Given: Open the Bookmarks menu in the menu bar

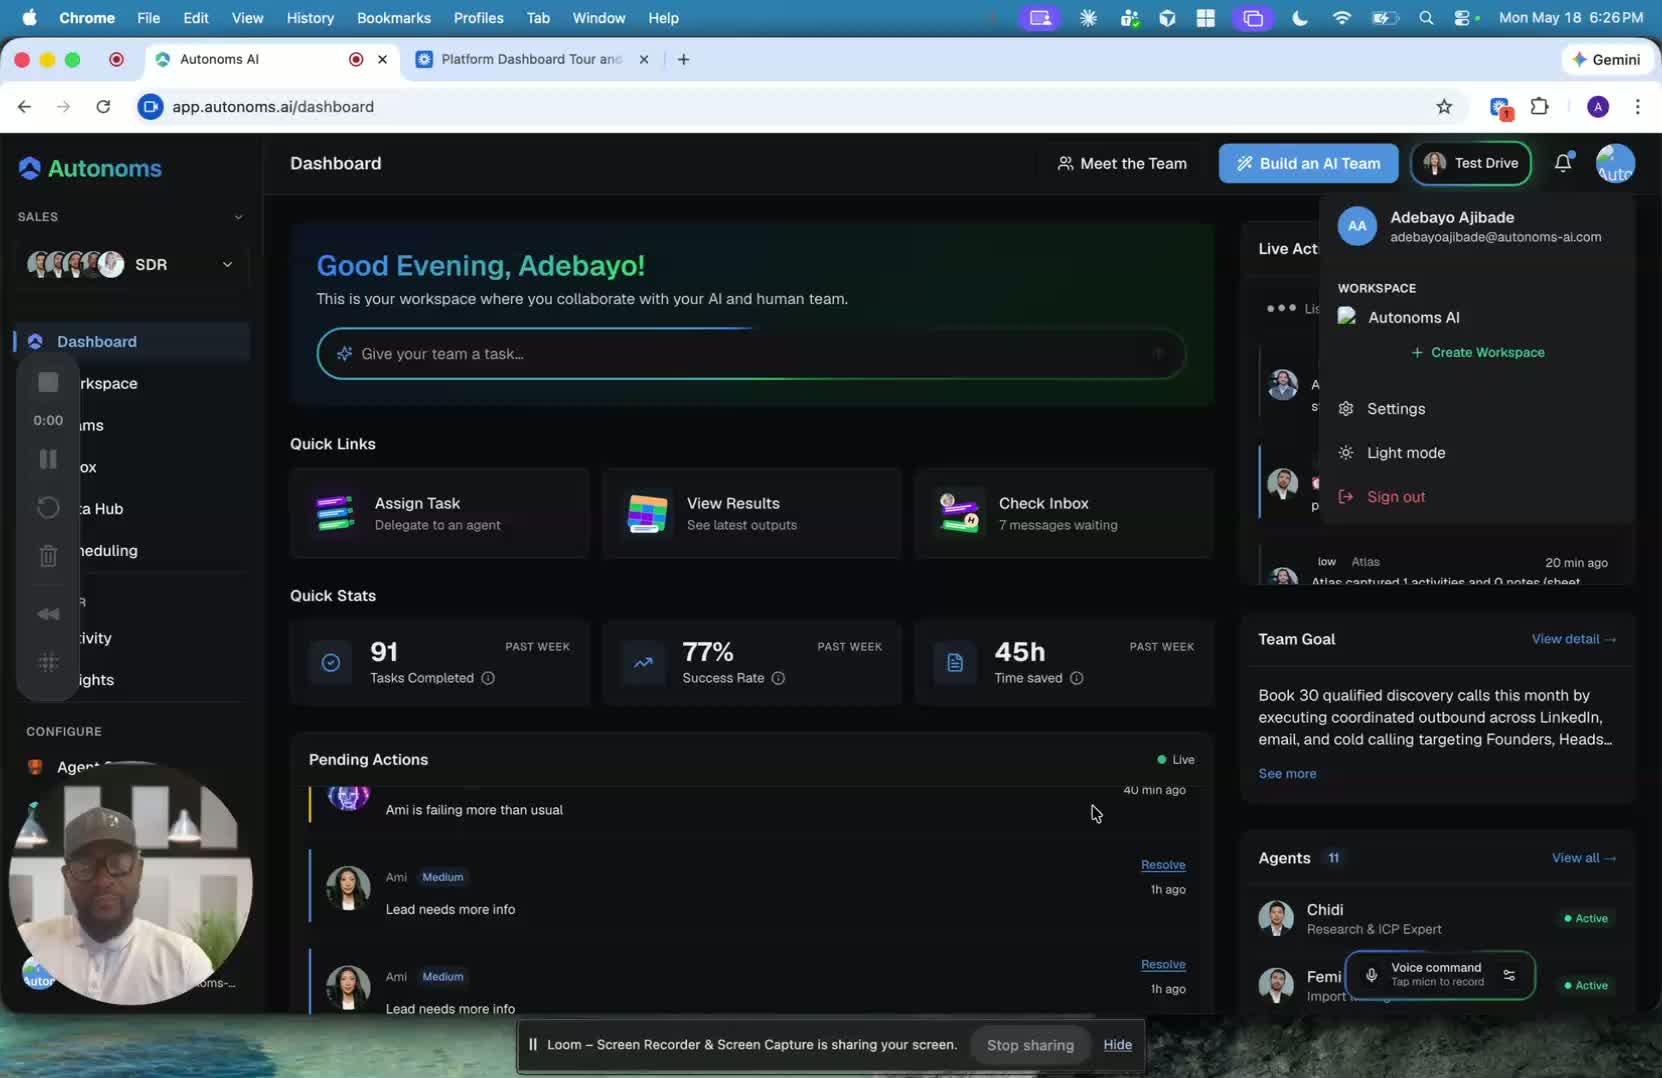Looking at the screenshot, I should tap(394, 18).
